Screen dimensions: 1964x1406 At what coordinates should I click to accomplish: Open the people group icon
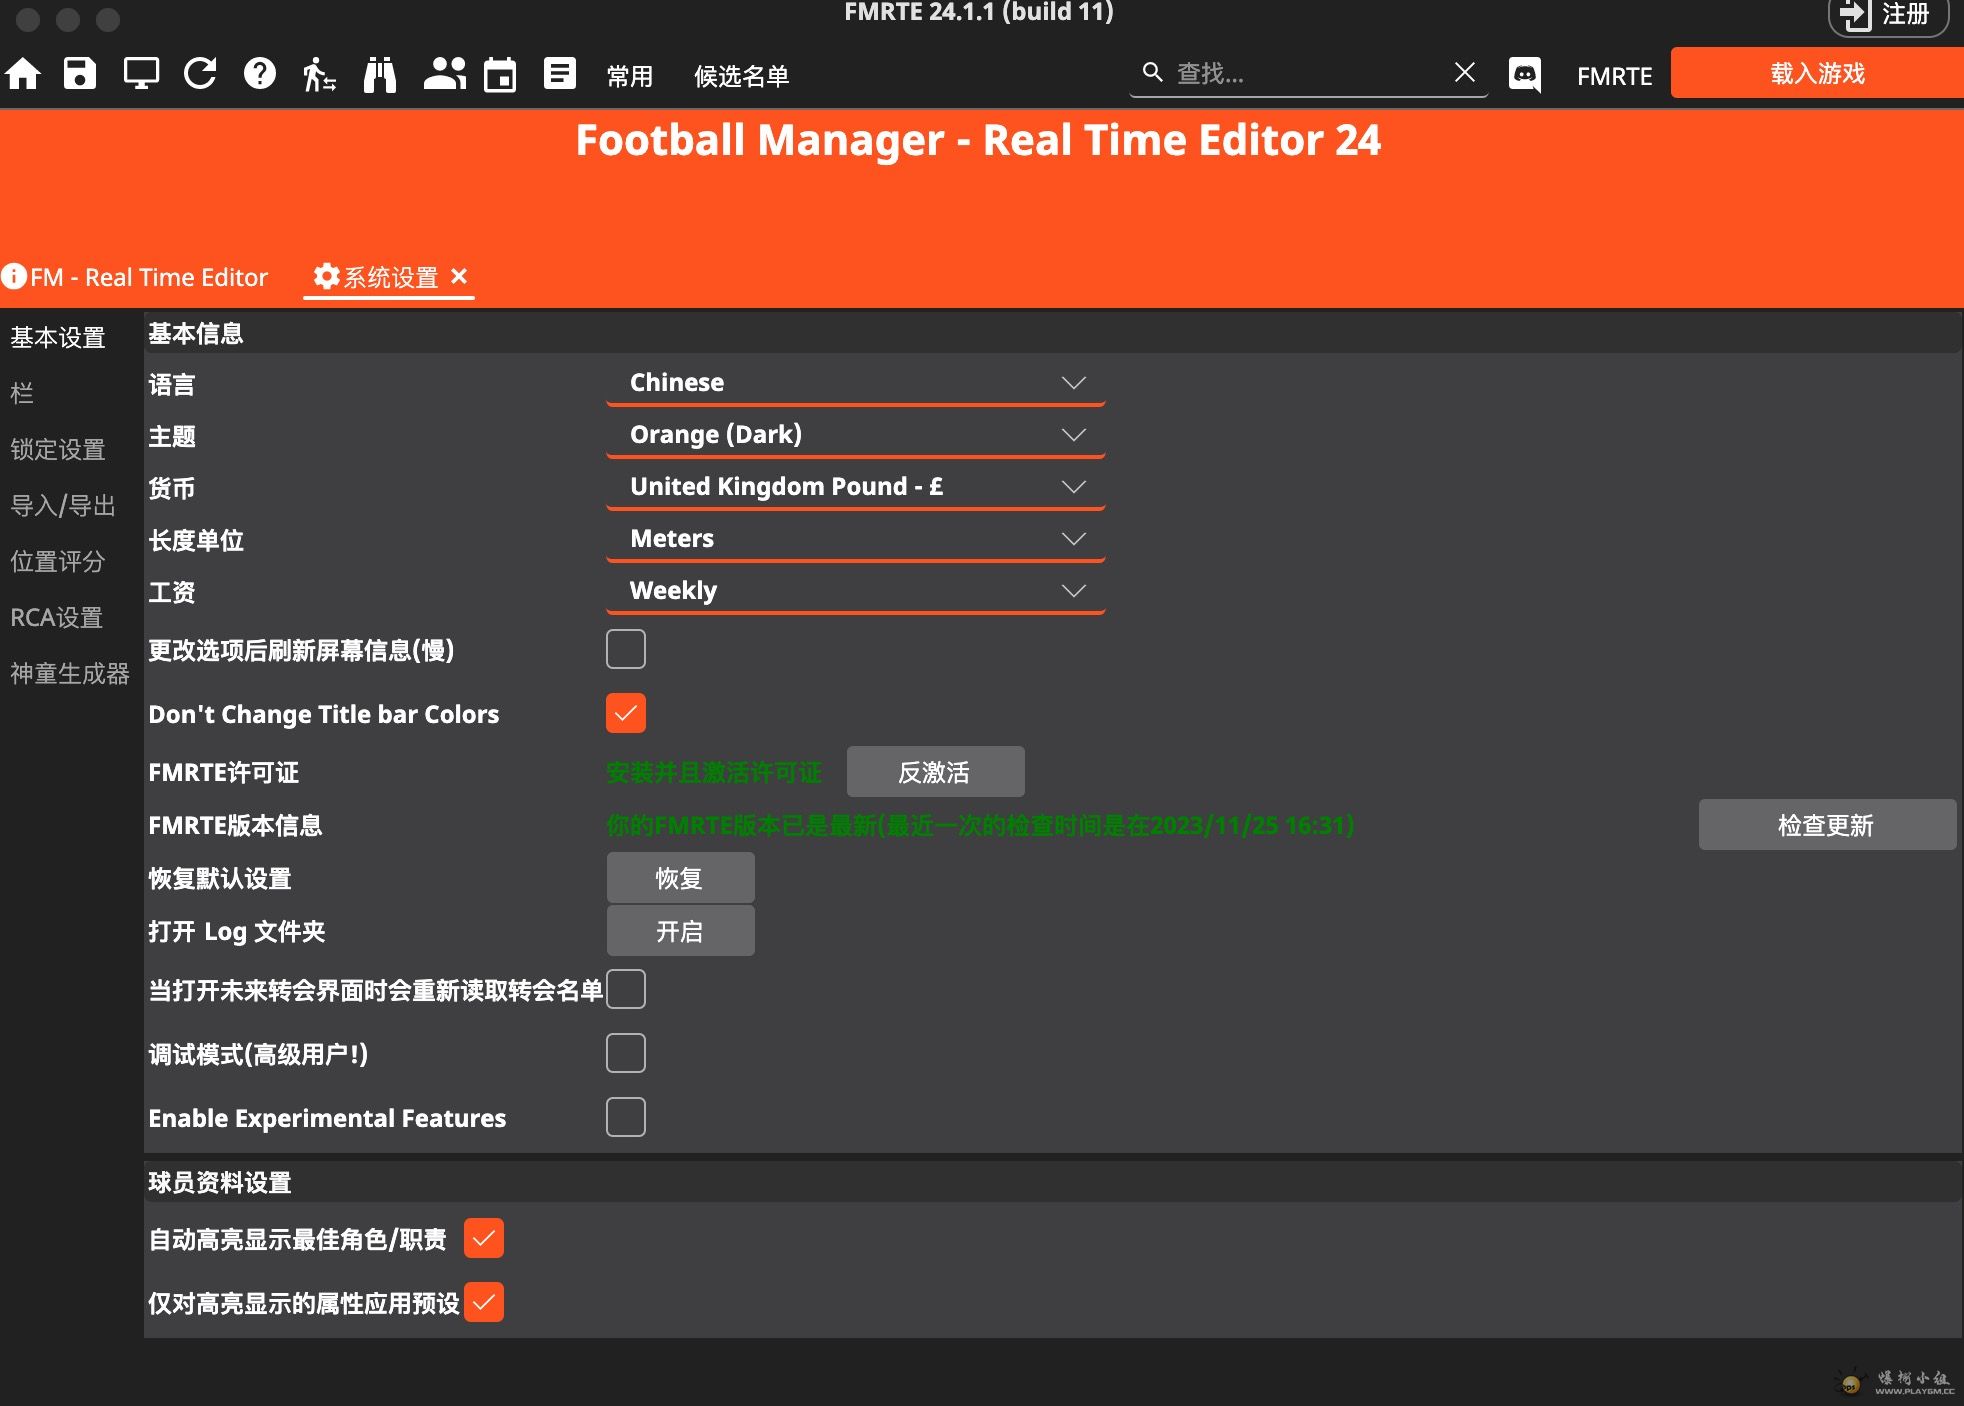tap(444, 74)
